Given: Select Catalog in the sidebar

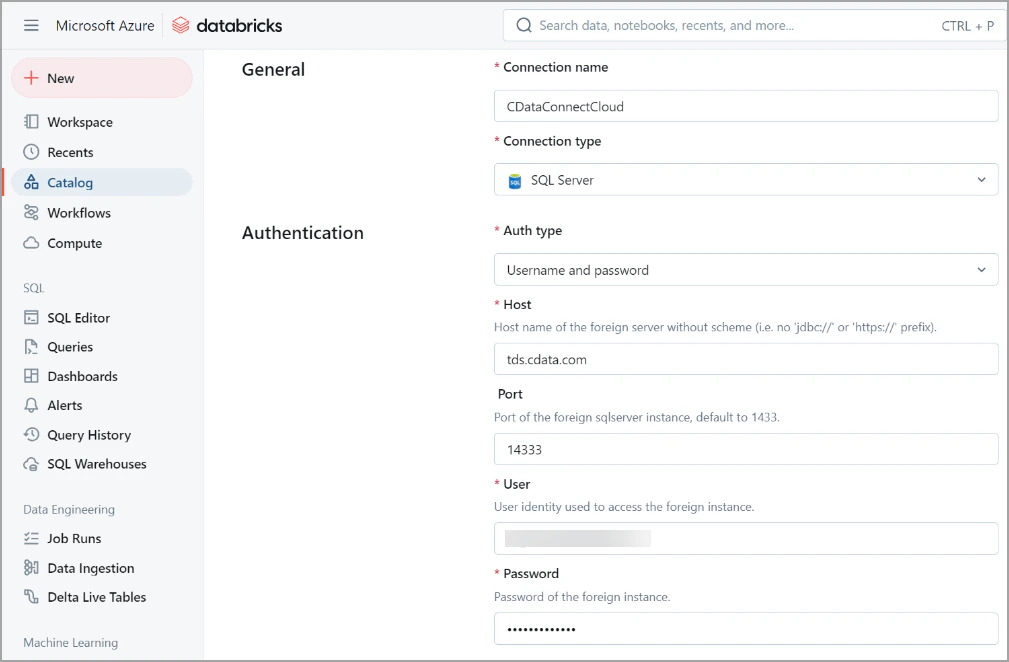Looking at the screenshot, I should (x=102, y=182).
